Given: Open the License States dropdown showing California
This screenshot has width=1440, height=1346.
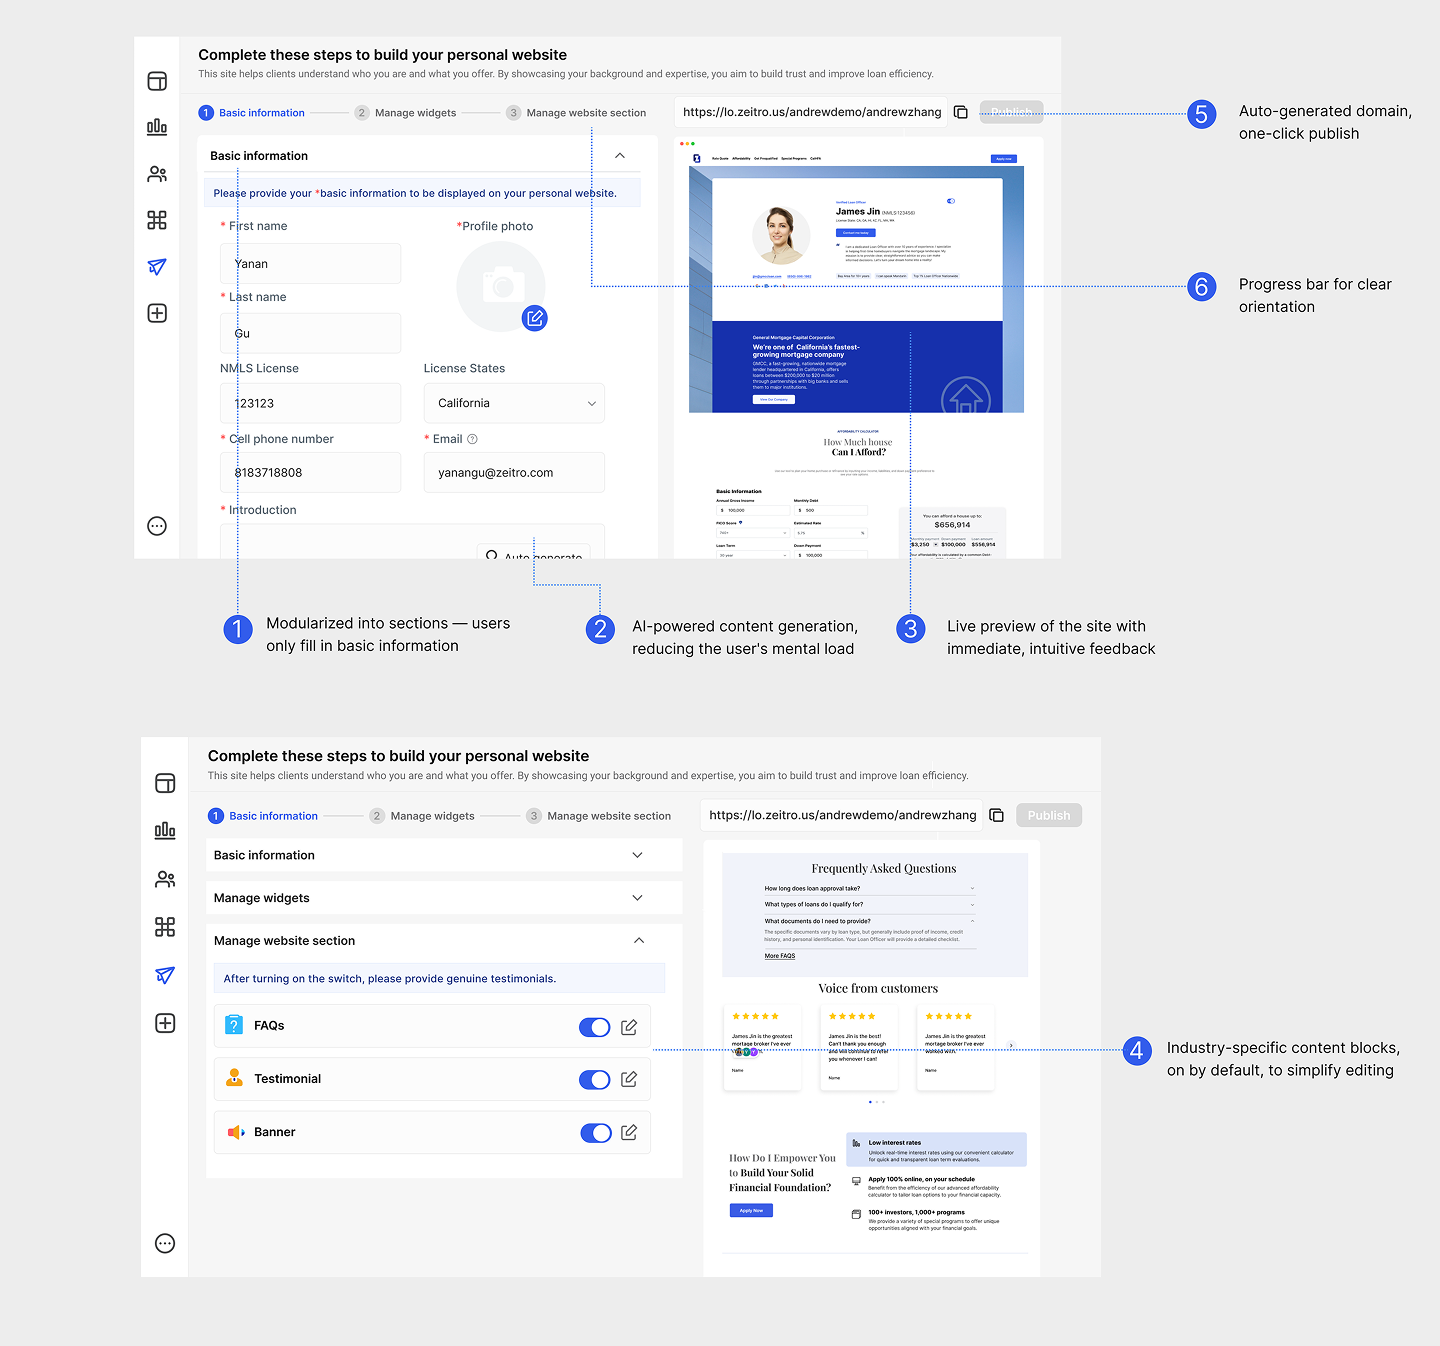Looking at the screenshot, I should point(514,403).
